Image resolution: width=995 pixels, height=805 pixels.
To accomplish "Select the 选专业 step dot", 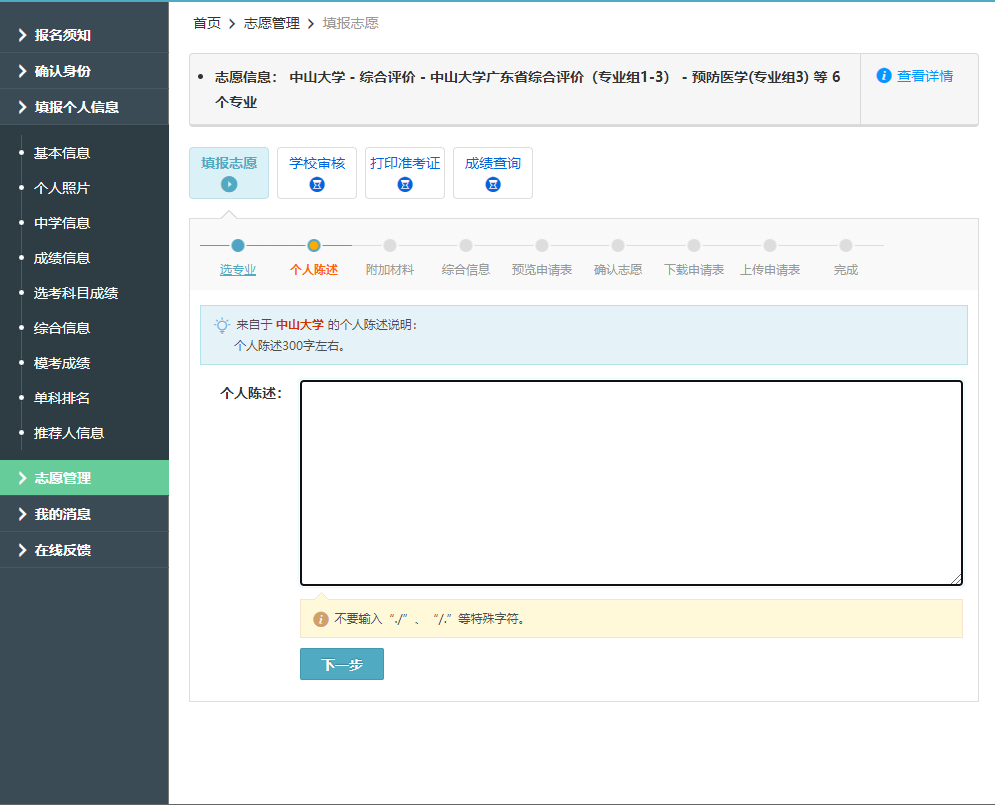I will 238,243.
